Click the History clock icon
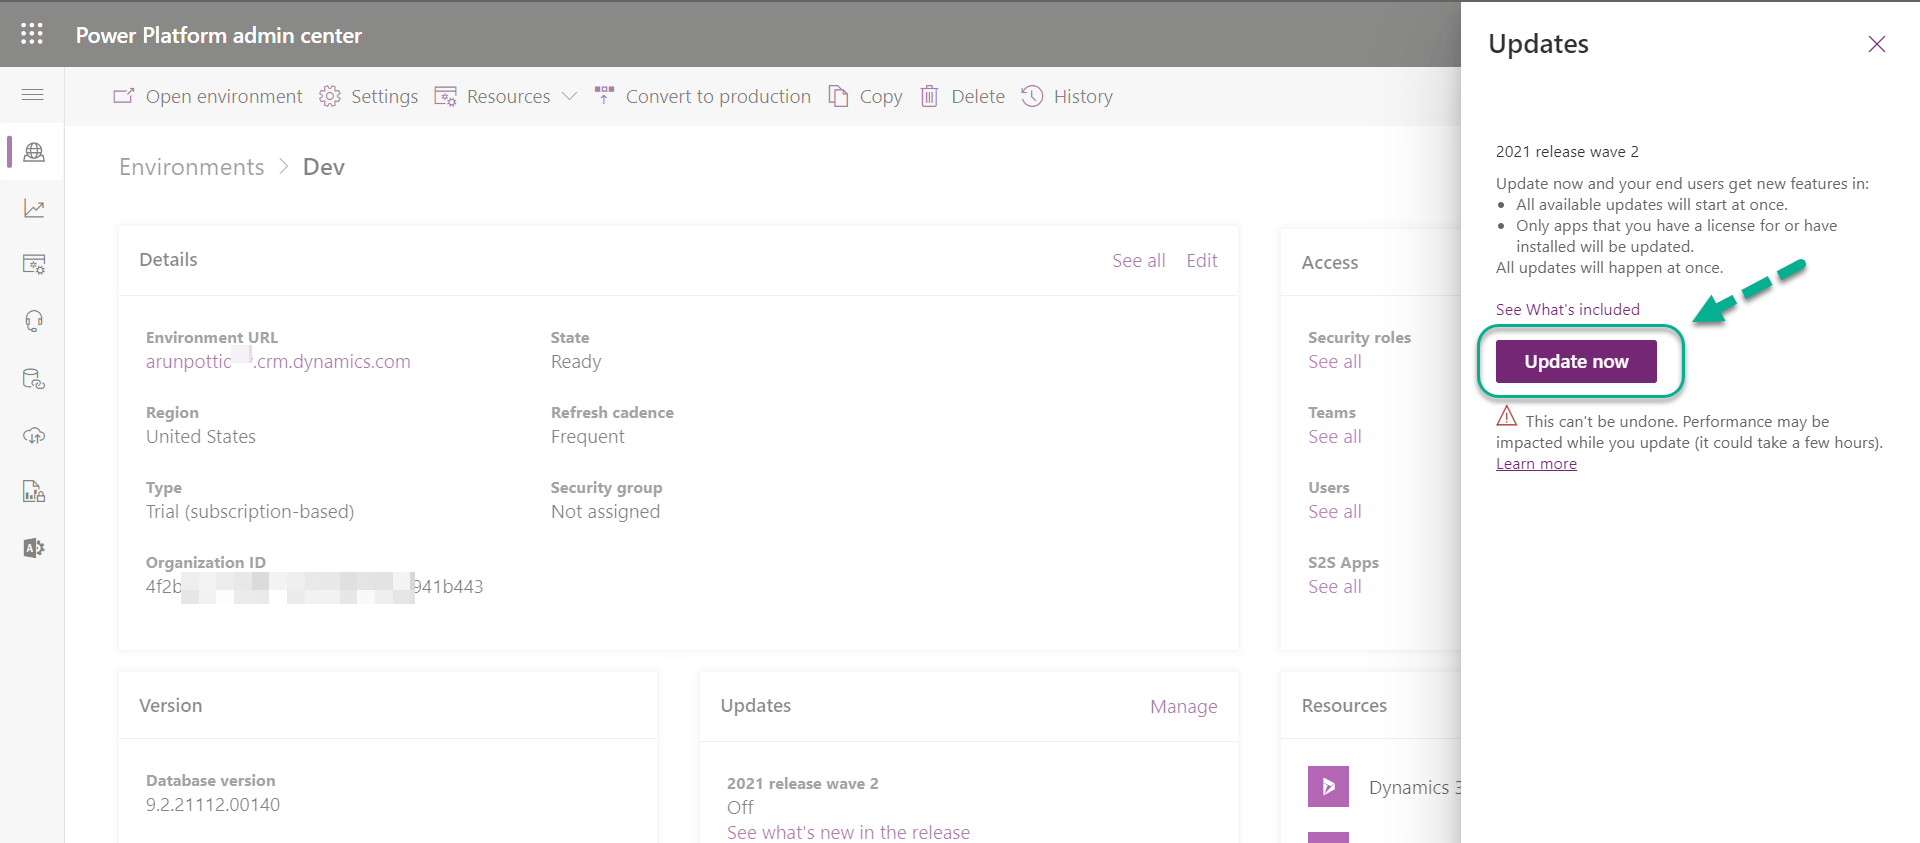 point(1032,96)
